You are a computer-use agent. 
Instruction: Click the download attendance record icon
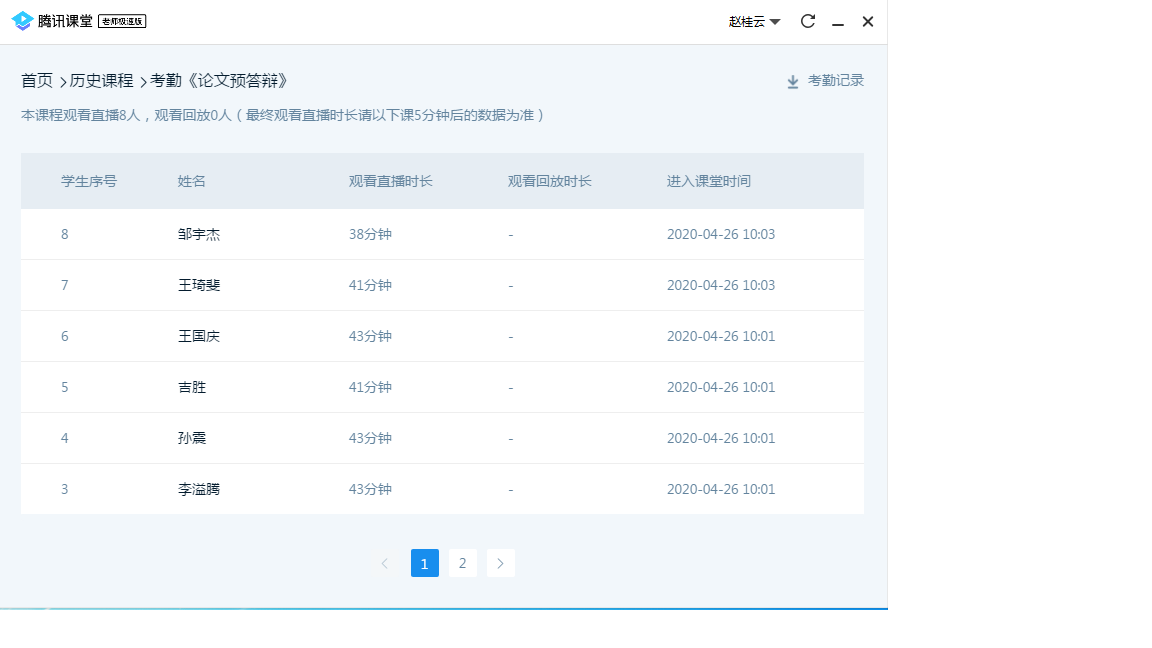pyautogui.click(x=793, y=82)
